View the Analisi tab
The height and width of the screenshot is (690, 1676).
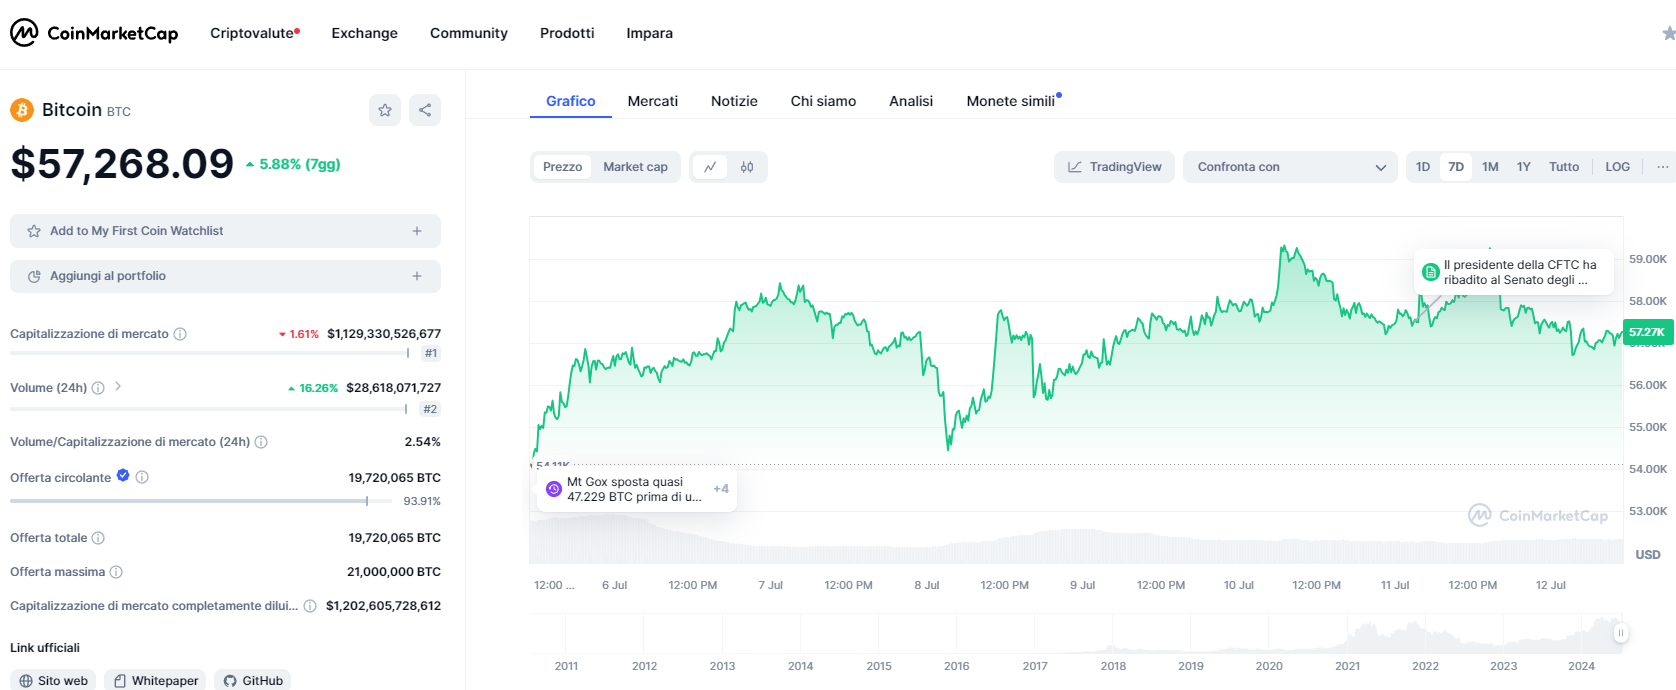pyautogui.click(x=911, y=101)
